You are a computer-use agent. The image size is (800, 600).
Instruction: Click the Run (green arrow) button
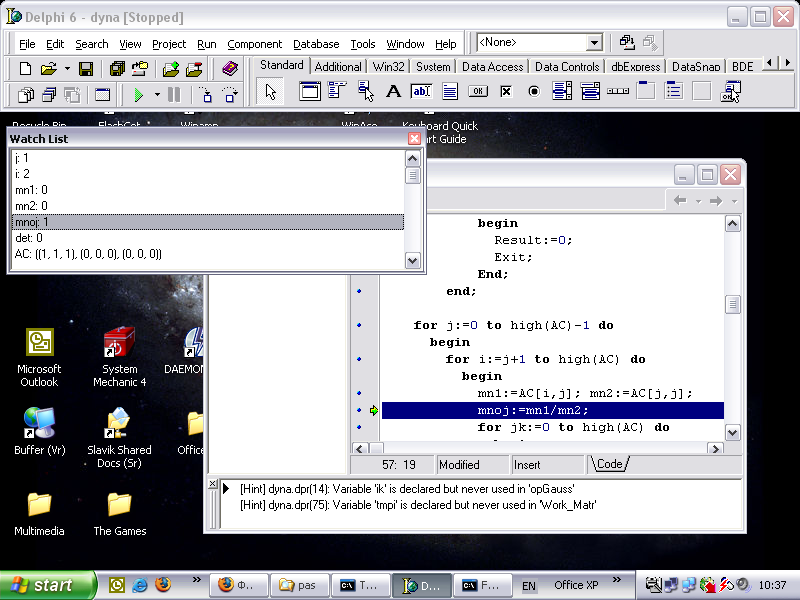(x=139, y=95)
